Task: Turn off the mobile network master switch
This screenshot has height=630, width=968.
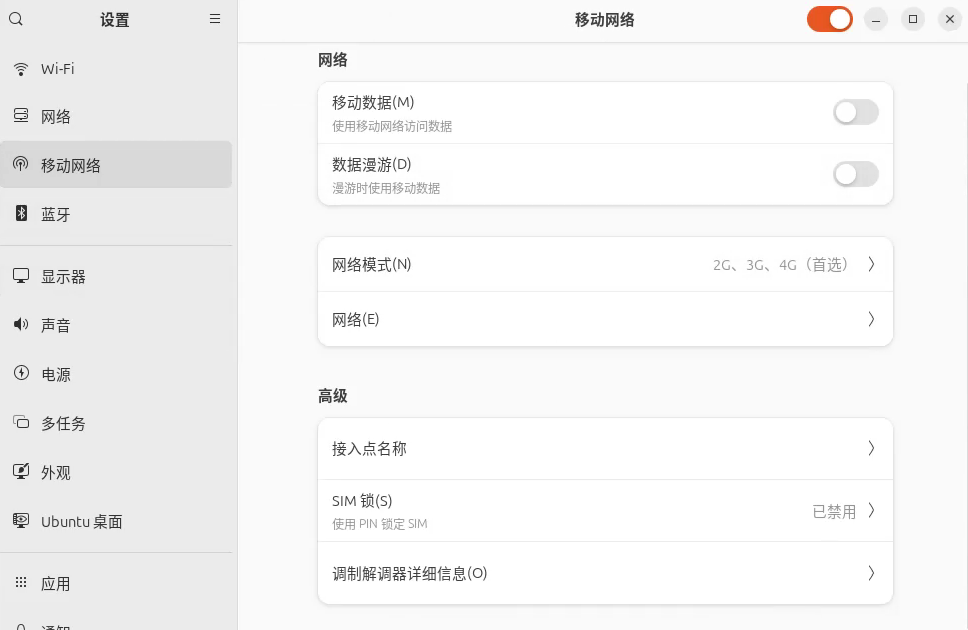Action: [x=830, y=19]
